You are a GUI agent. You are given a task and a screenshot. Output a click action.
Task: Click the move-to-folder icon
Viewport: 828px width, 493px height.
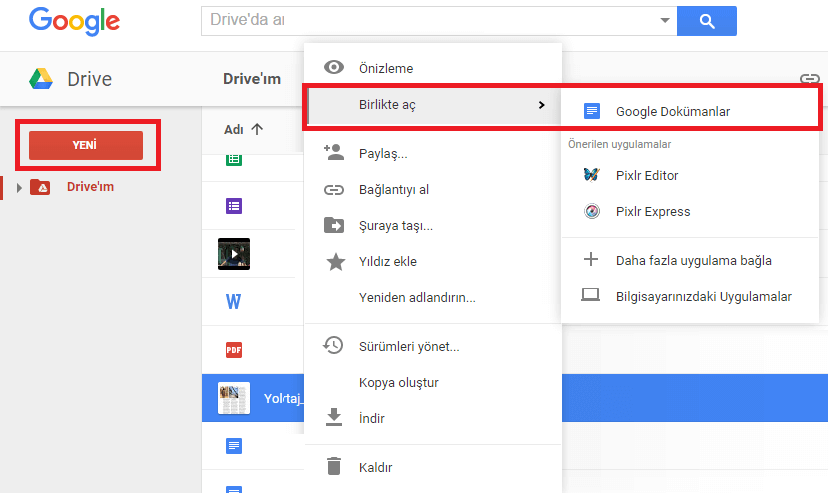[334, 225]
